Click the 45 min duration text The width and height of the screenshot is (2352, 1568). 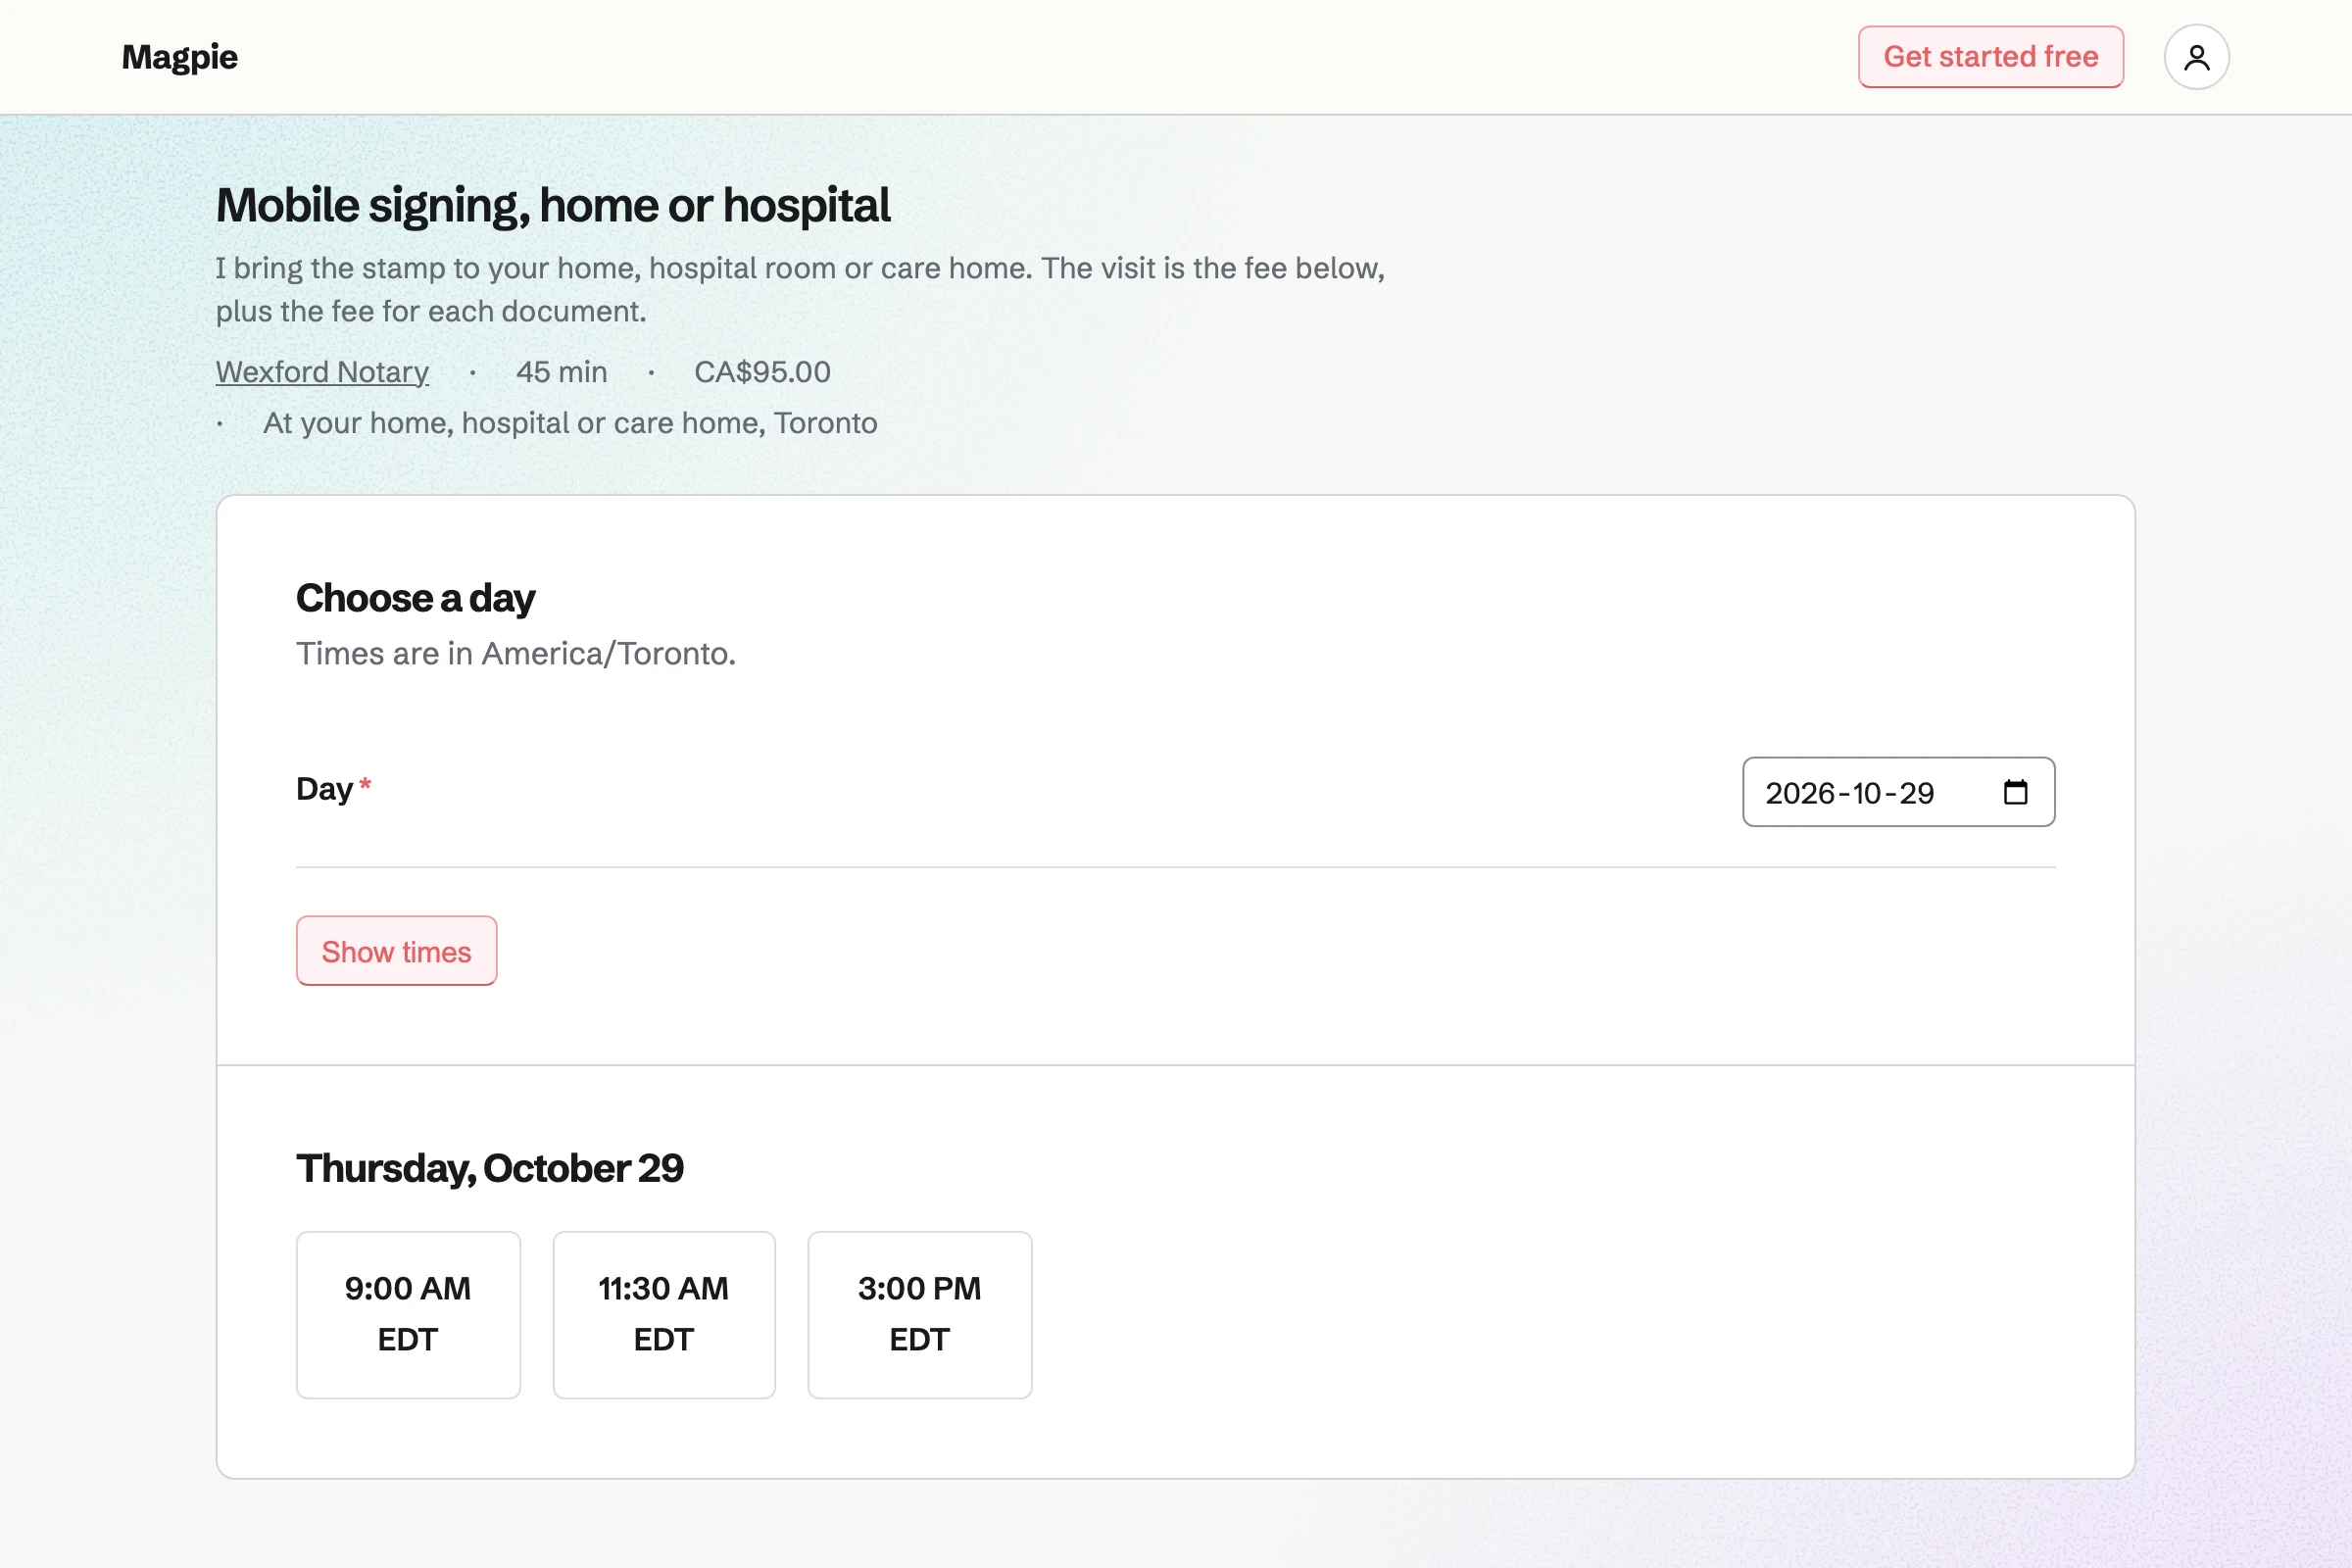coord(562,372)
